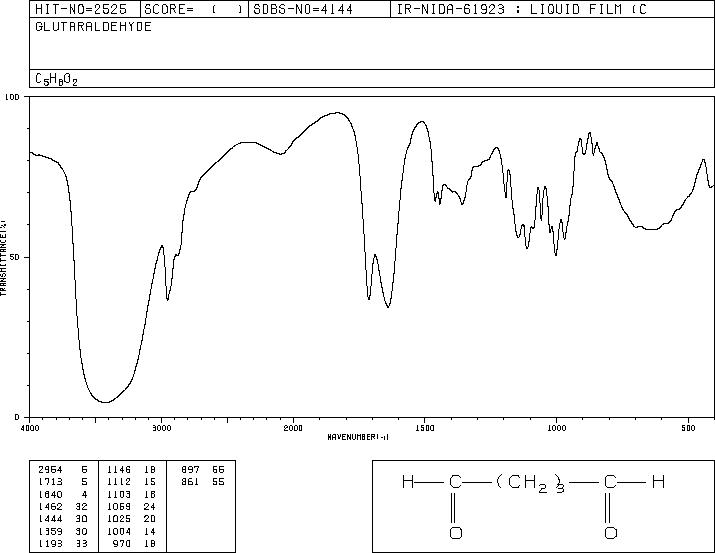The image size is (715, 553).
Task: Click the 1000 wavenumber axis label
Action: click(x=556, y=428)
